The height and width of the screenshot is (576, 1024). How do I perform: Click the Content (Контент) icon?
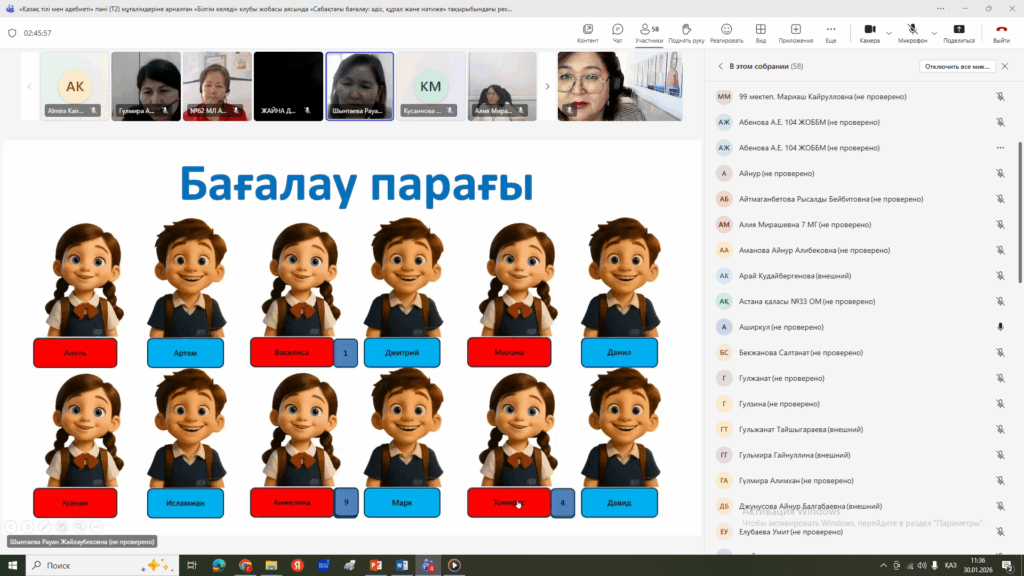[588, 32]
